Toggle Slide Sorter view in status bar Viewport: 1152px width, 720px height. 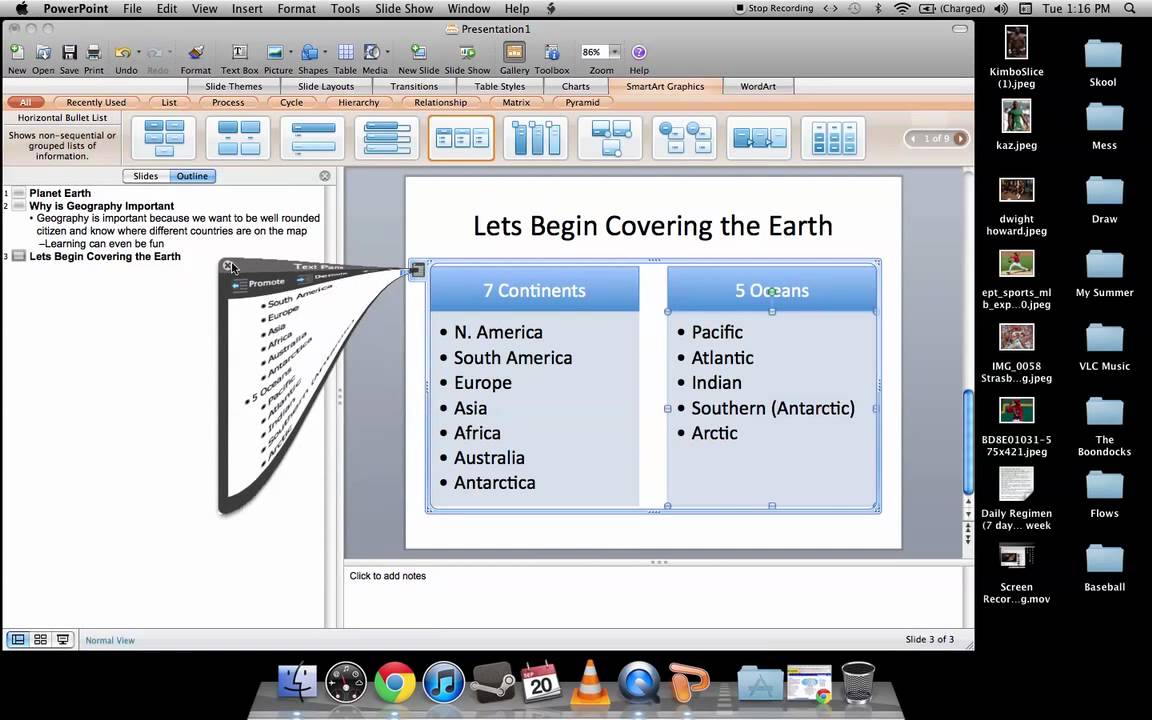pyautogui.click(x=40, y=640)
